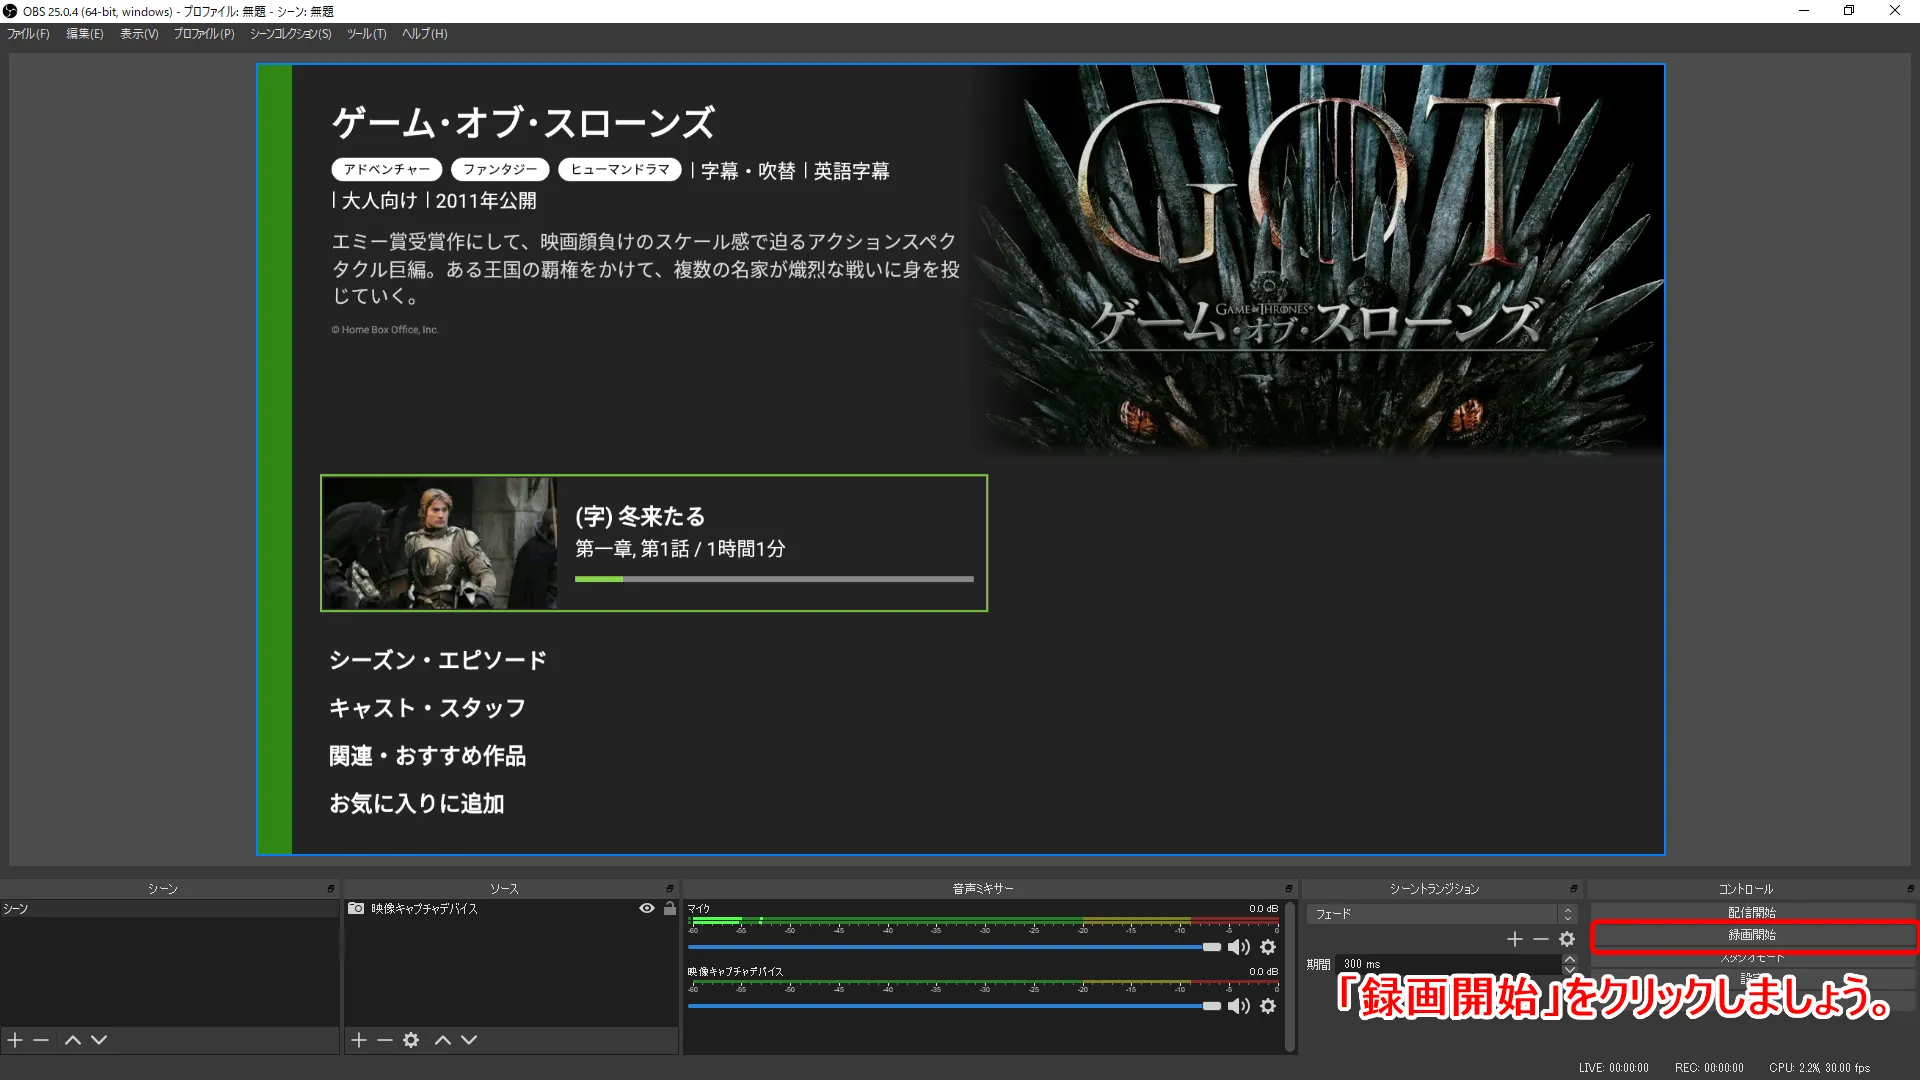Viewport: 1920px width, 1080px height.
Task: Open マイク audio settings gear
Action: [x=1268, y=947]
